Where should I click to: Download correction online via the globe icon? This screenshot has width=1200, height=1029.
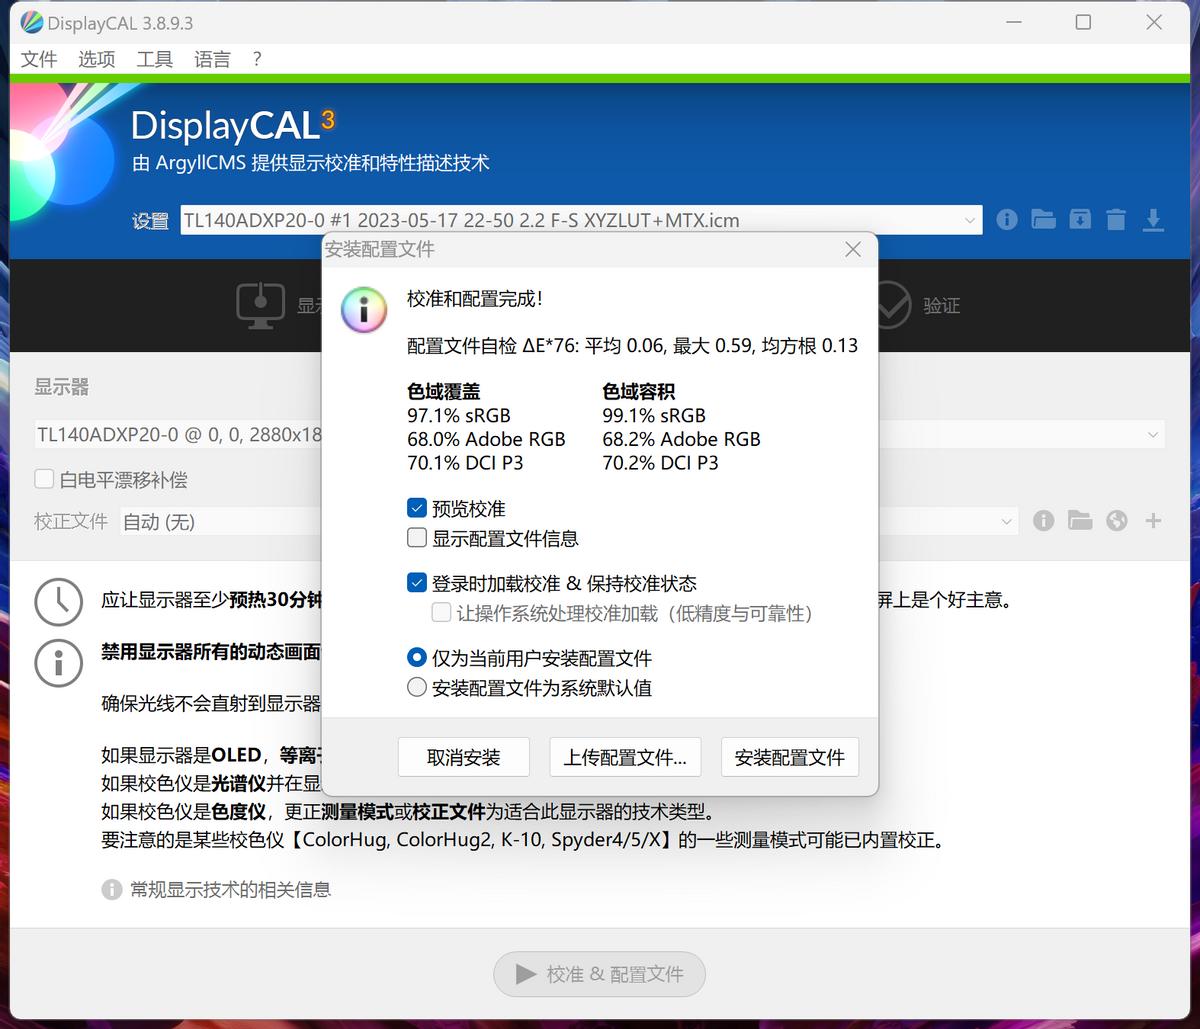[1116, 521]
